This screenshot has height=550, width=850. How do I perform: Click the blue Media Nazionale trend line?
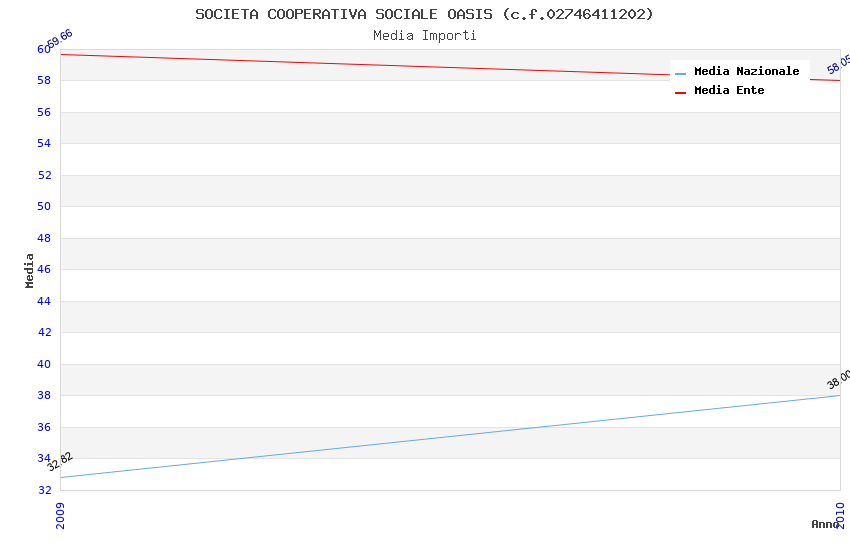coord(450,436)
